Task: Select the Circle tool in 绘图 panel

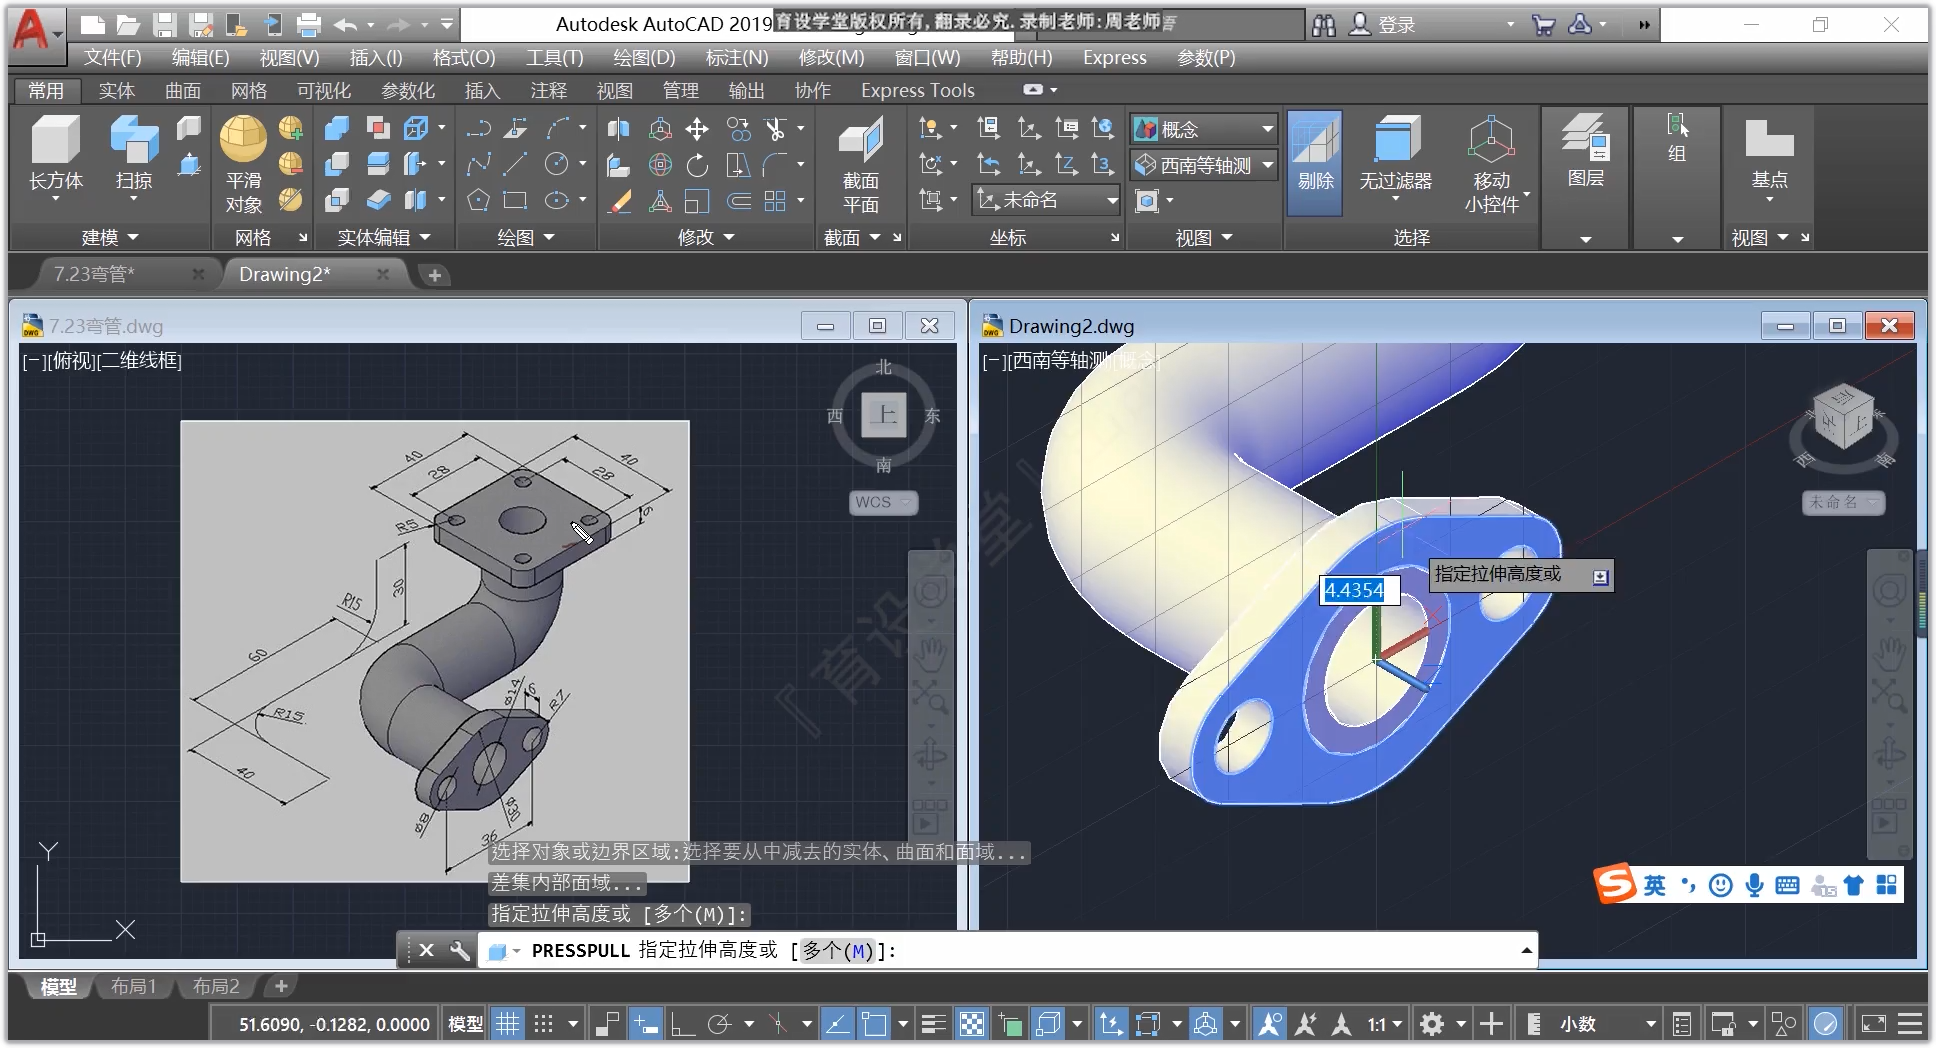Action: (x=556, y=164)
